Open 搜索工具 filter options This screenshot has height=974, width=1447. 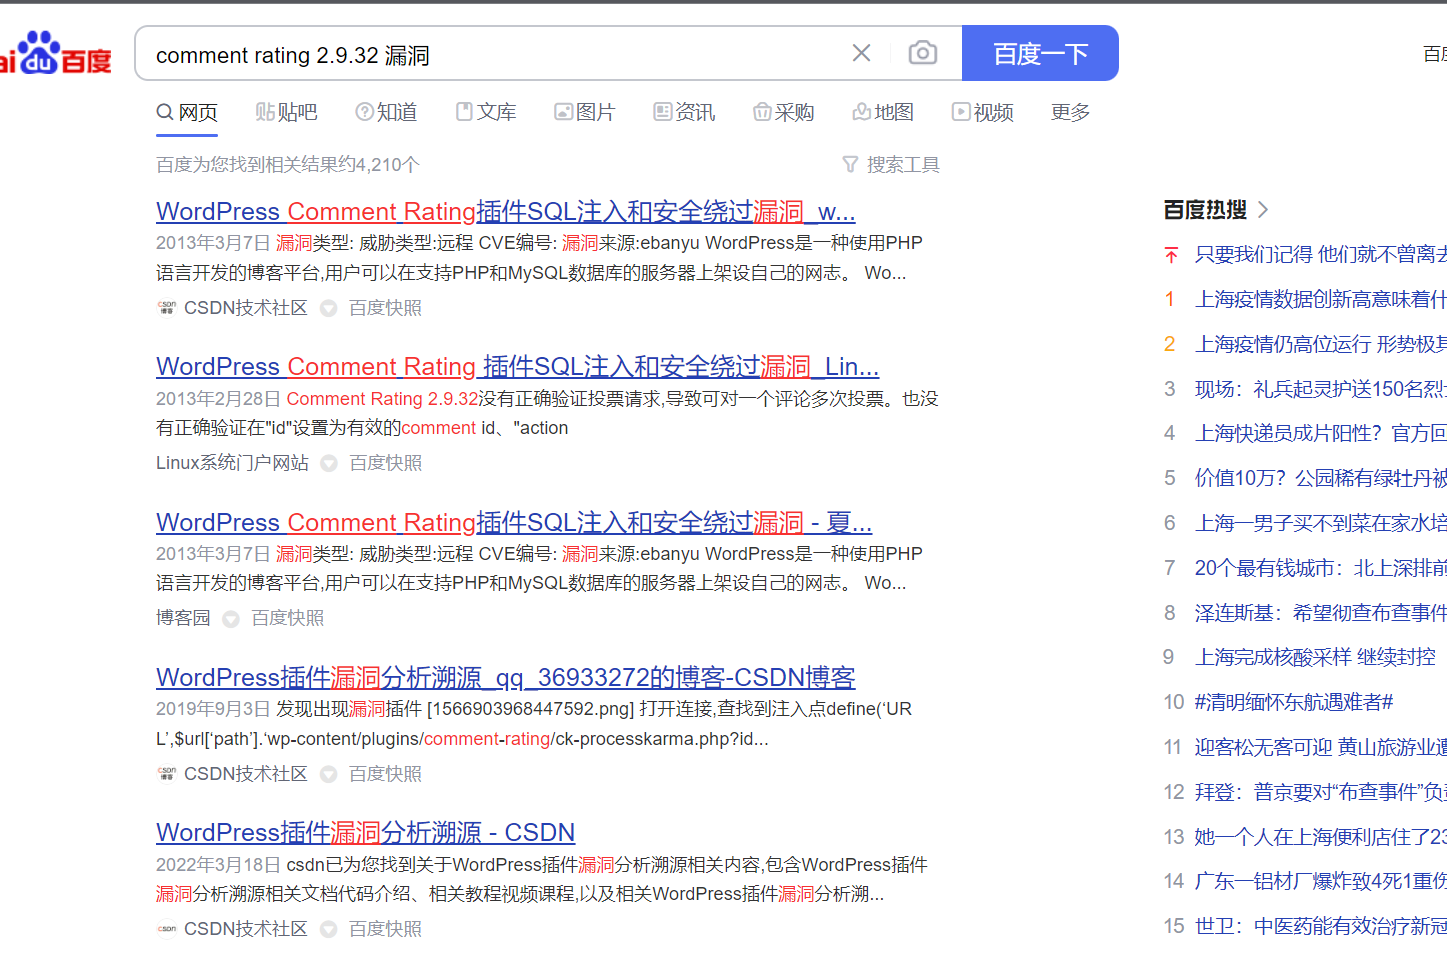pyautogui.click(x=891, y=165)
